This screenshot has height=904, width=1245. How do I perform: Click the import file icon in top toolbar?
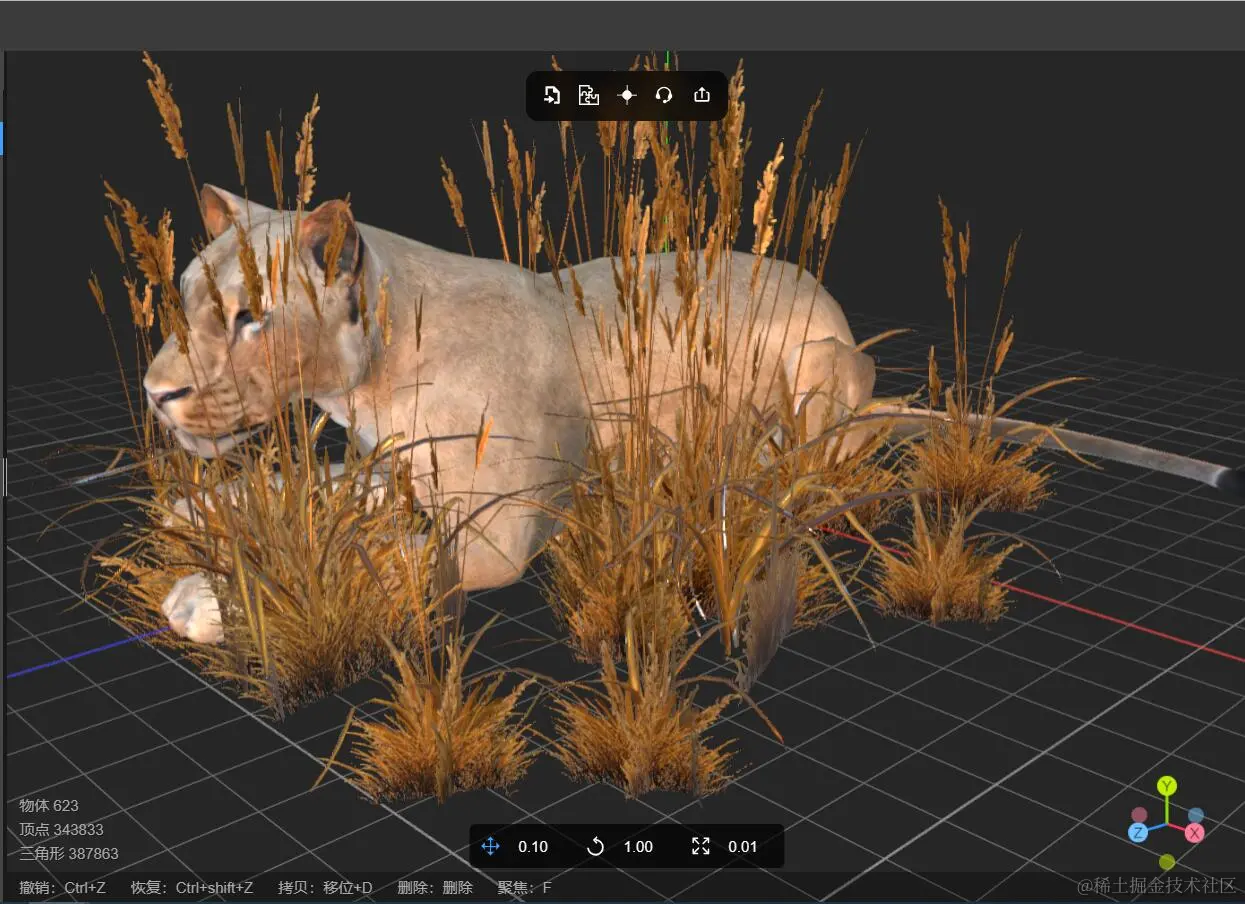pos(552,95)
